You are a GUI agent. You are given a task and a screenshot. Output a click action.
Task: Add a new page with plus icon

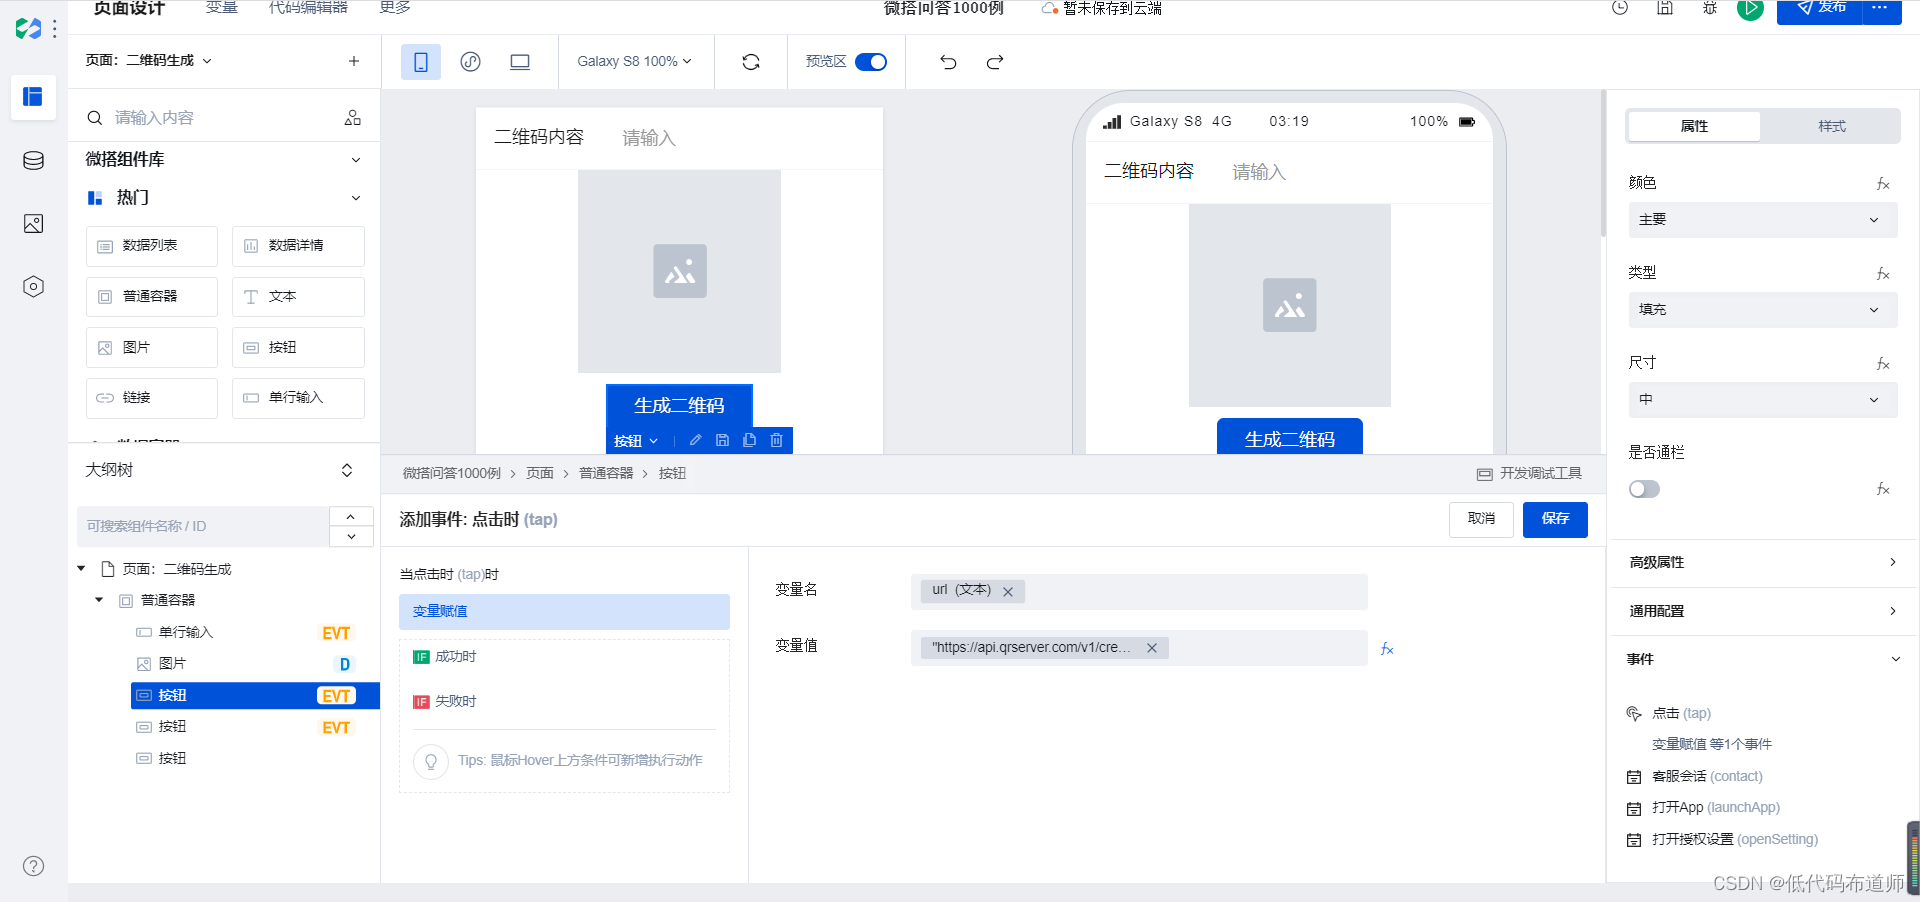coord(354,61)
